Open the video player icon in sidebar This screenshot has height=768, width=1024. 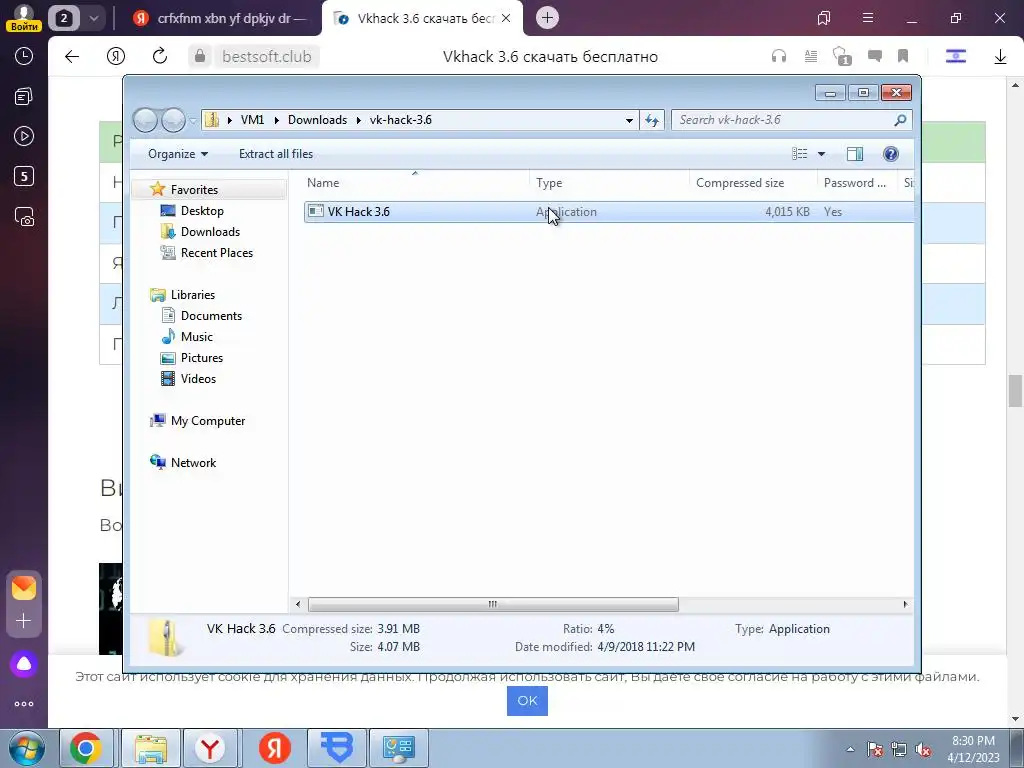click(x=24, y=136)
